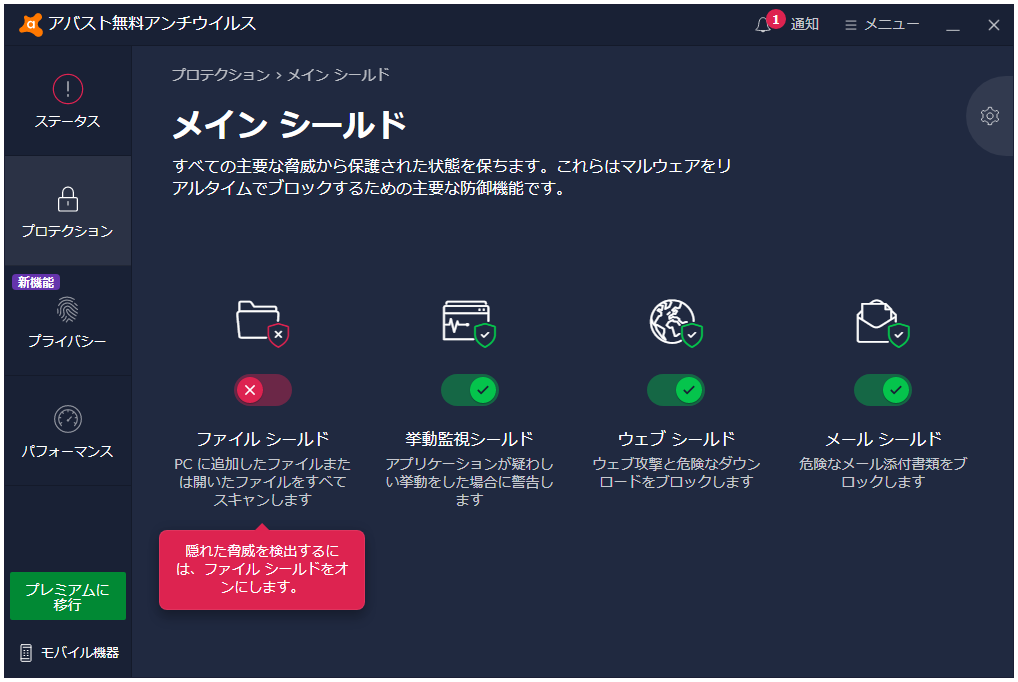Click the 新機能 badge
The width and height of the screenshot is (1018, 682).
[36, 283]
